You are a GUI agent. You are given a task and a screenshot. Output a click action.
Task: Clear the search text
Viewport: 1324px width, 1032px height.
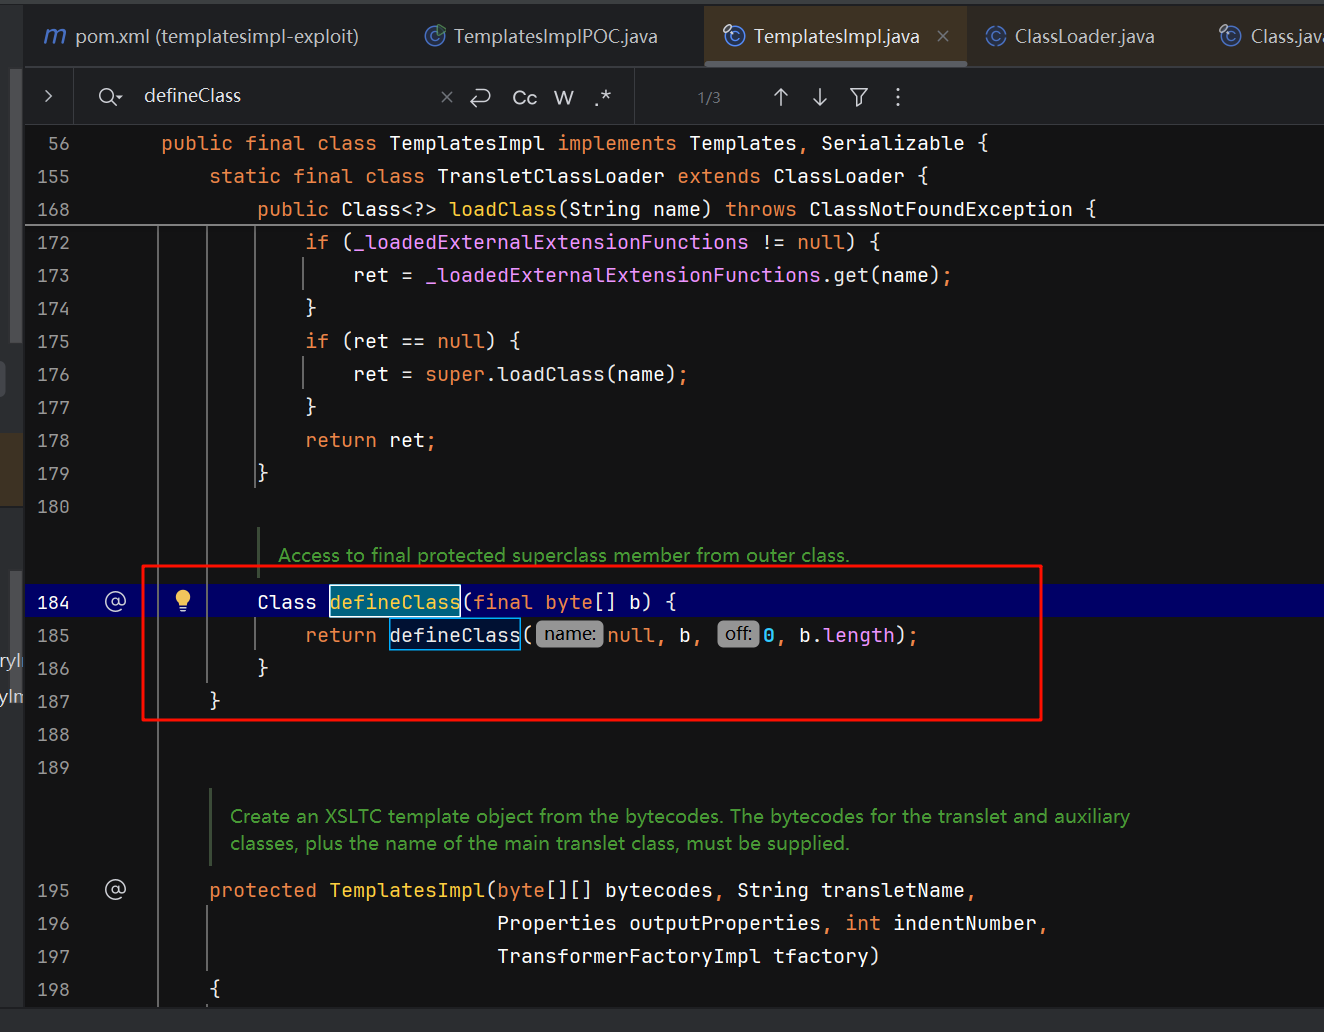pyautogui.click(x=447, y=97)
